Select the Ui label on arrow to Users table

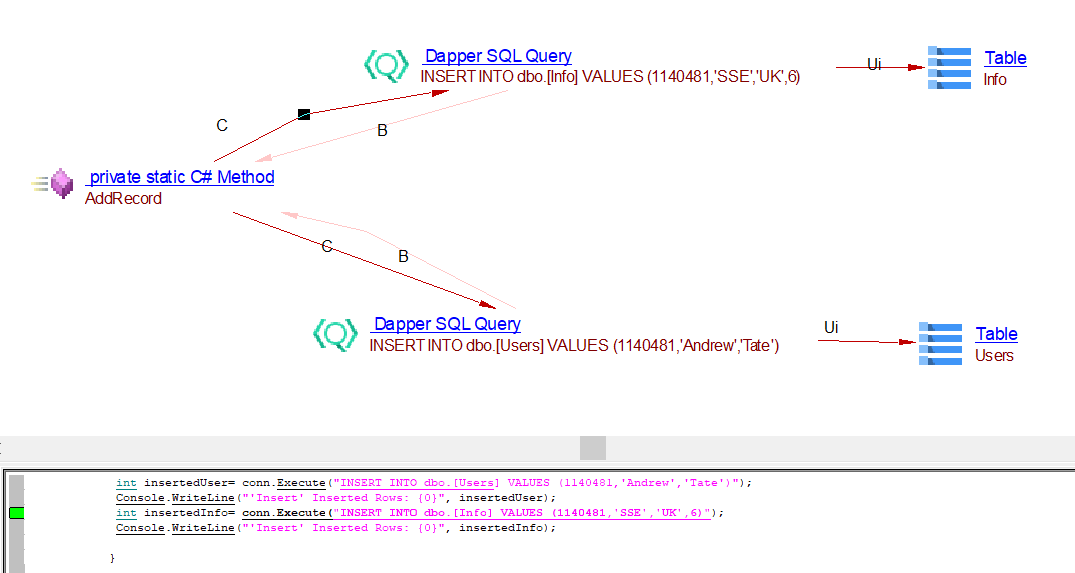(x=831, y=328)
